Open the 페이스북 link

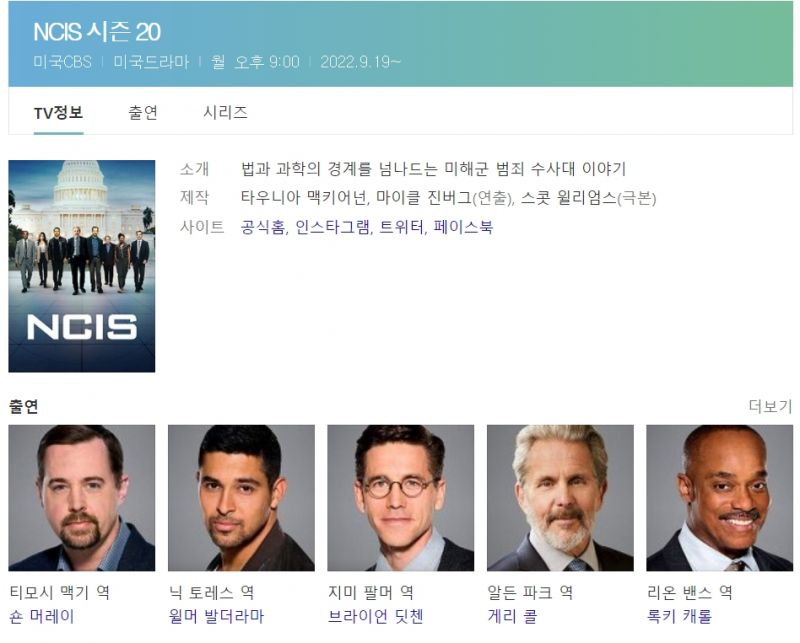coord(463,227)
